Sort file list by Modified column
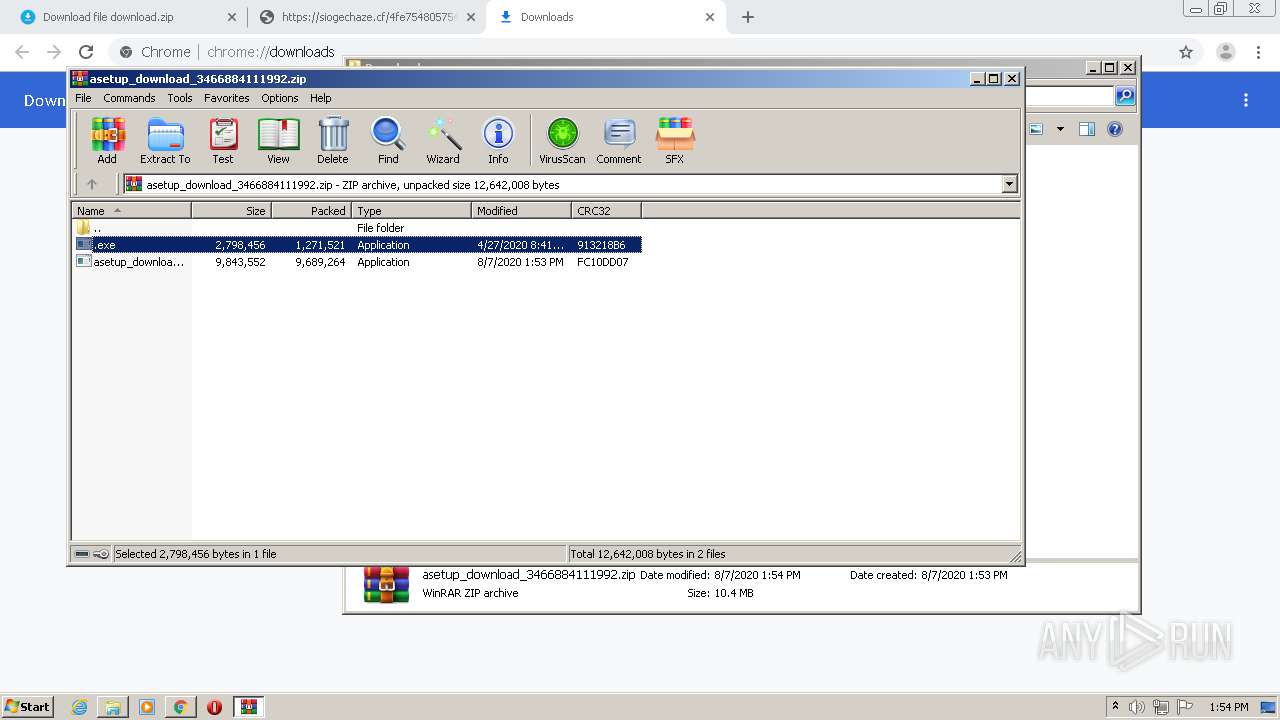This screenshot has height=720, width=1280. pos(521,211)
